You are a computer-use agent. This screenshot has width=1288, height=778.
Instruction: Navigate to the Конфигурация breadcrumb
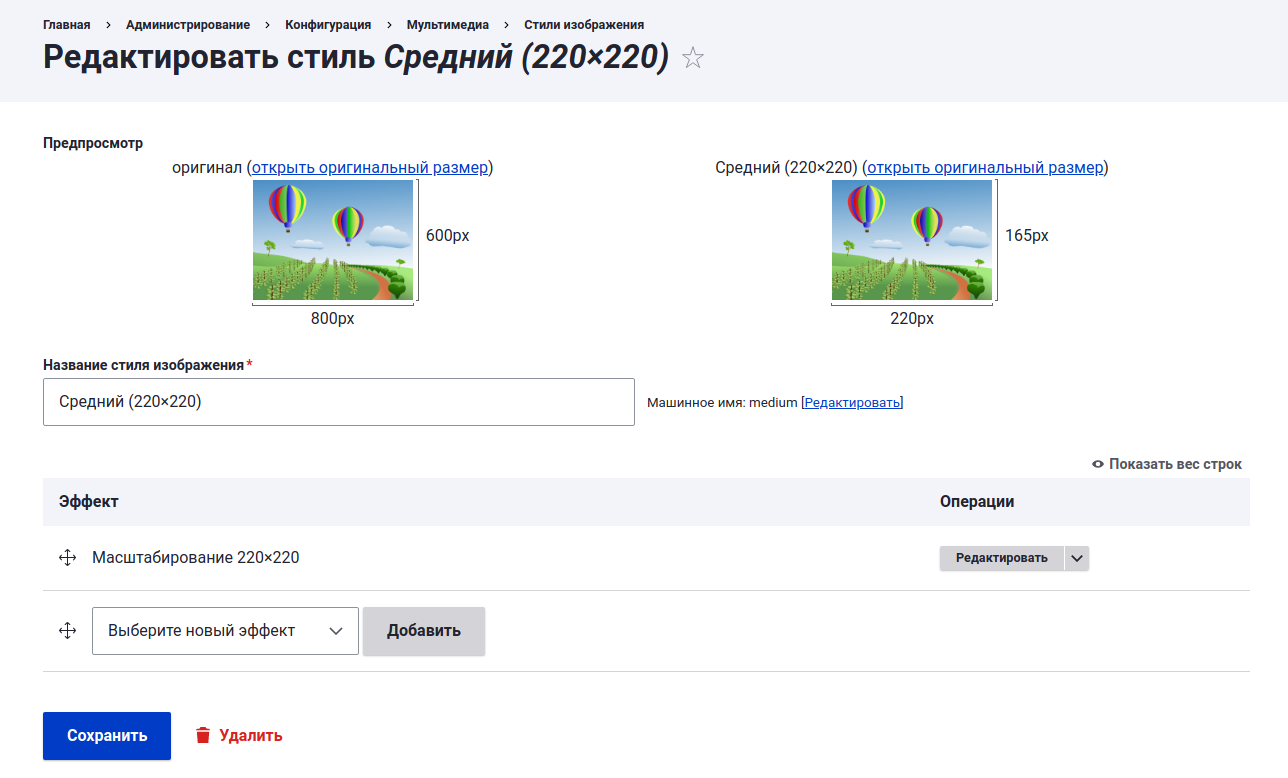(x=328, y=24)
